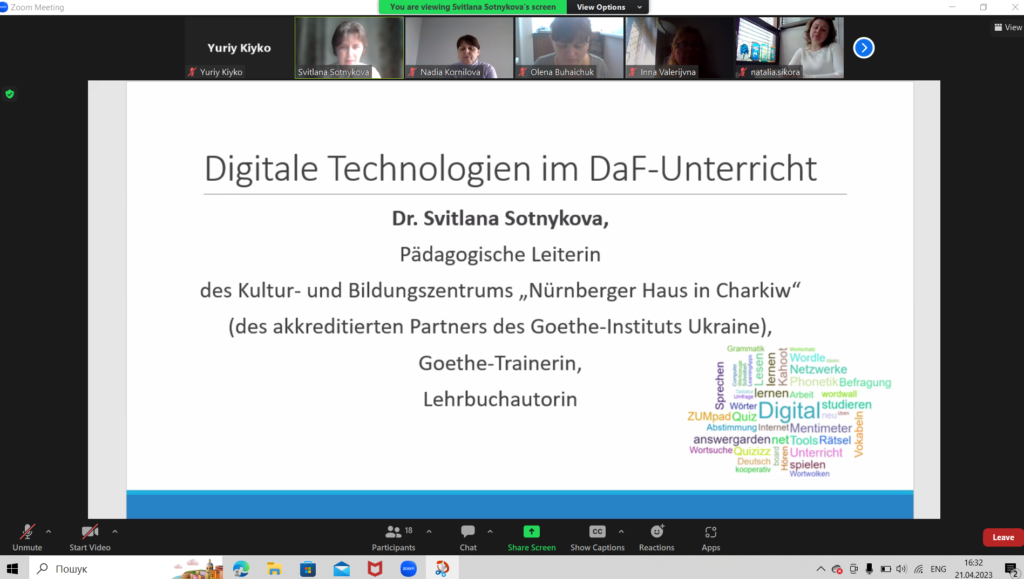Open McAfee from the taskbar
Screen dimensions: 1024x579
375,569
